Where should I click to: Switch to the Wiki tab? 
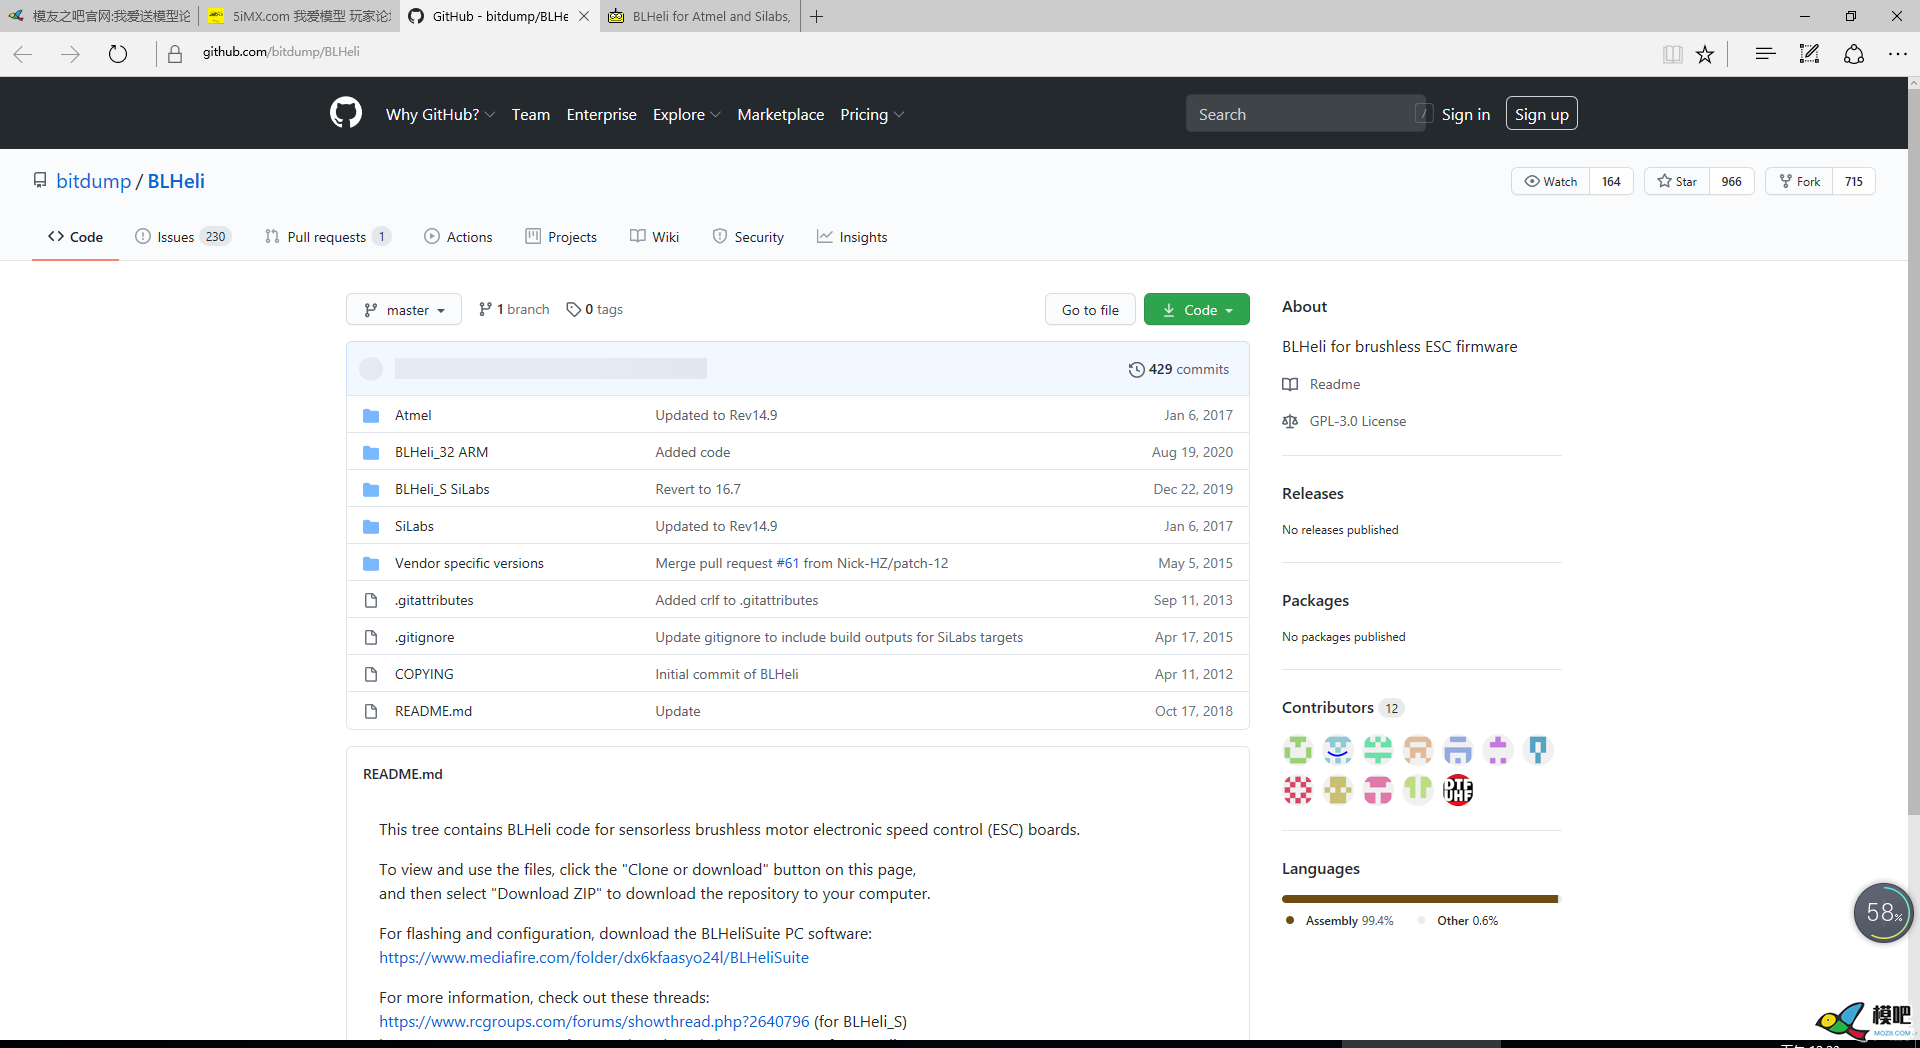point(654,237)
